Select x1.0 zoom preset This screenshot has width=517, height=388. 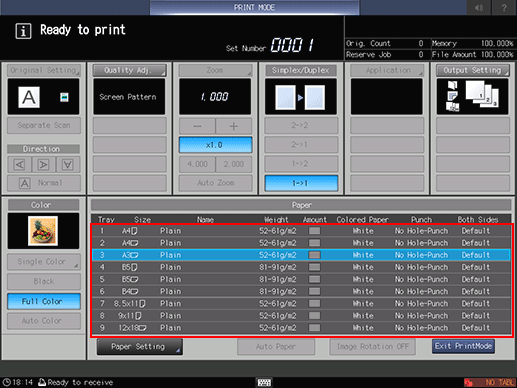point(215,145)
